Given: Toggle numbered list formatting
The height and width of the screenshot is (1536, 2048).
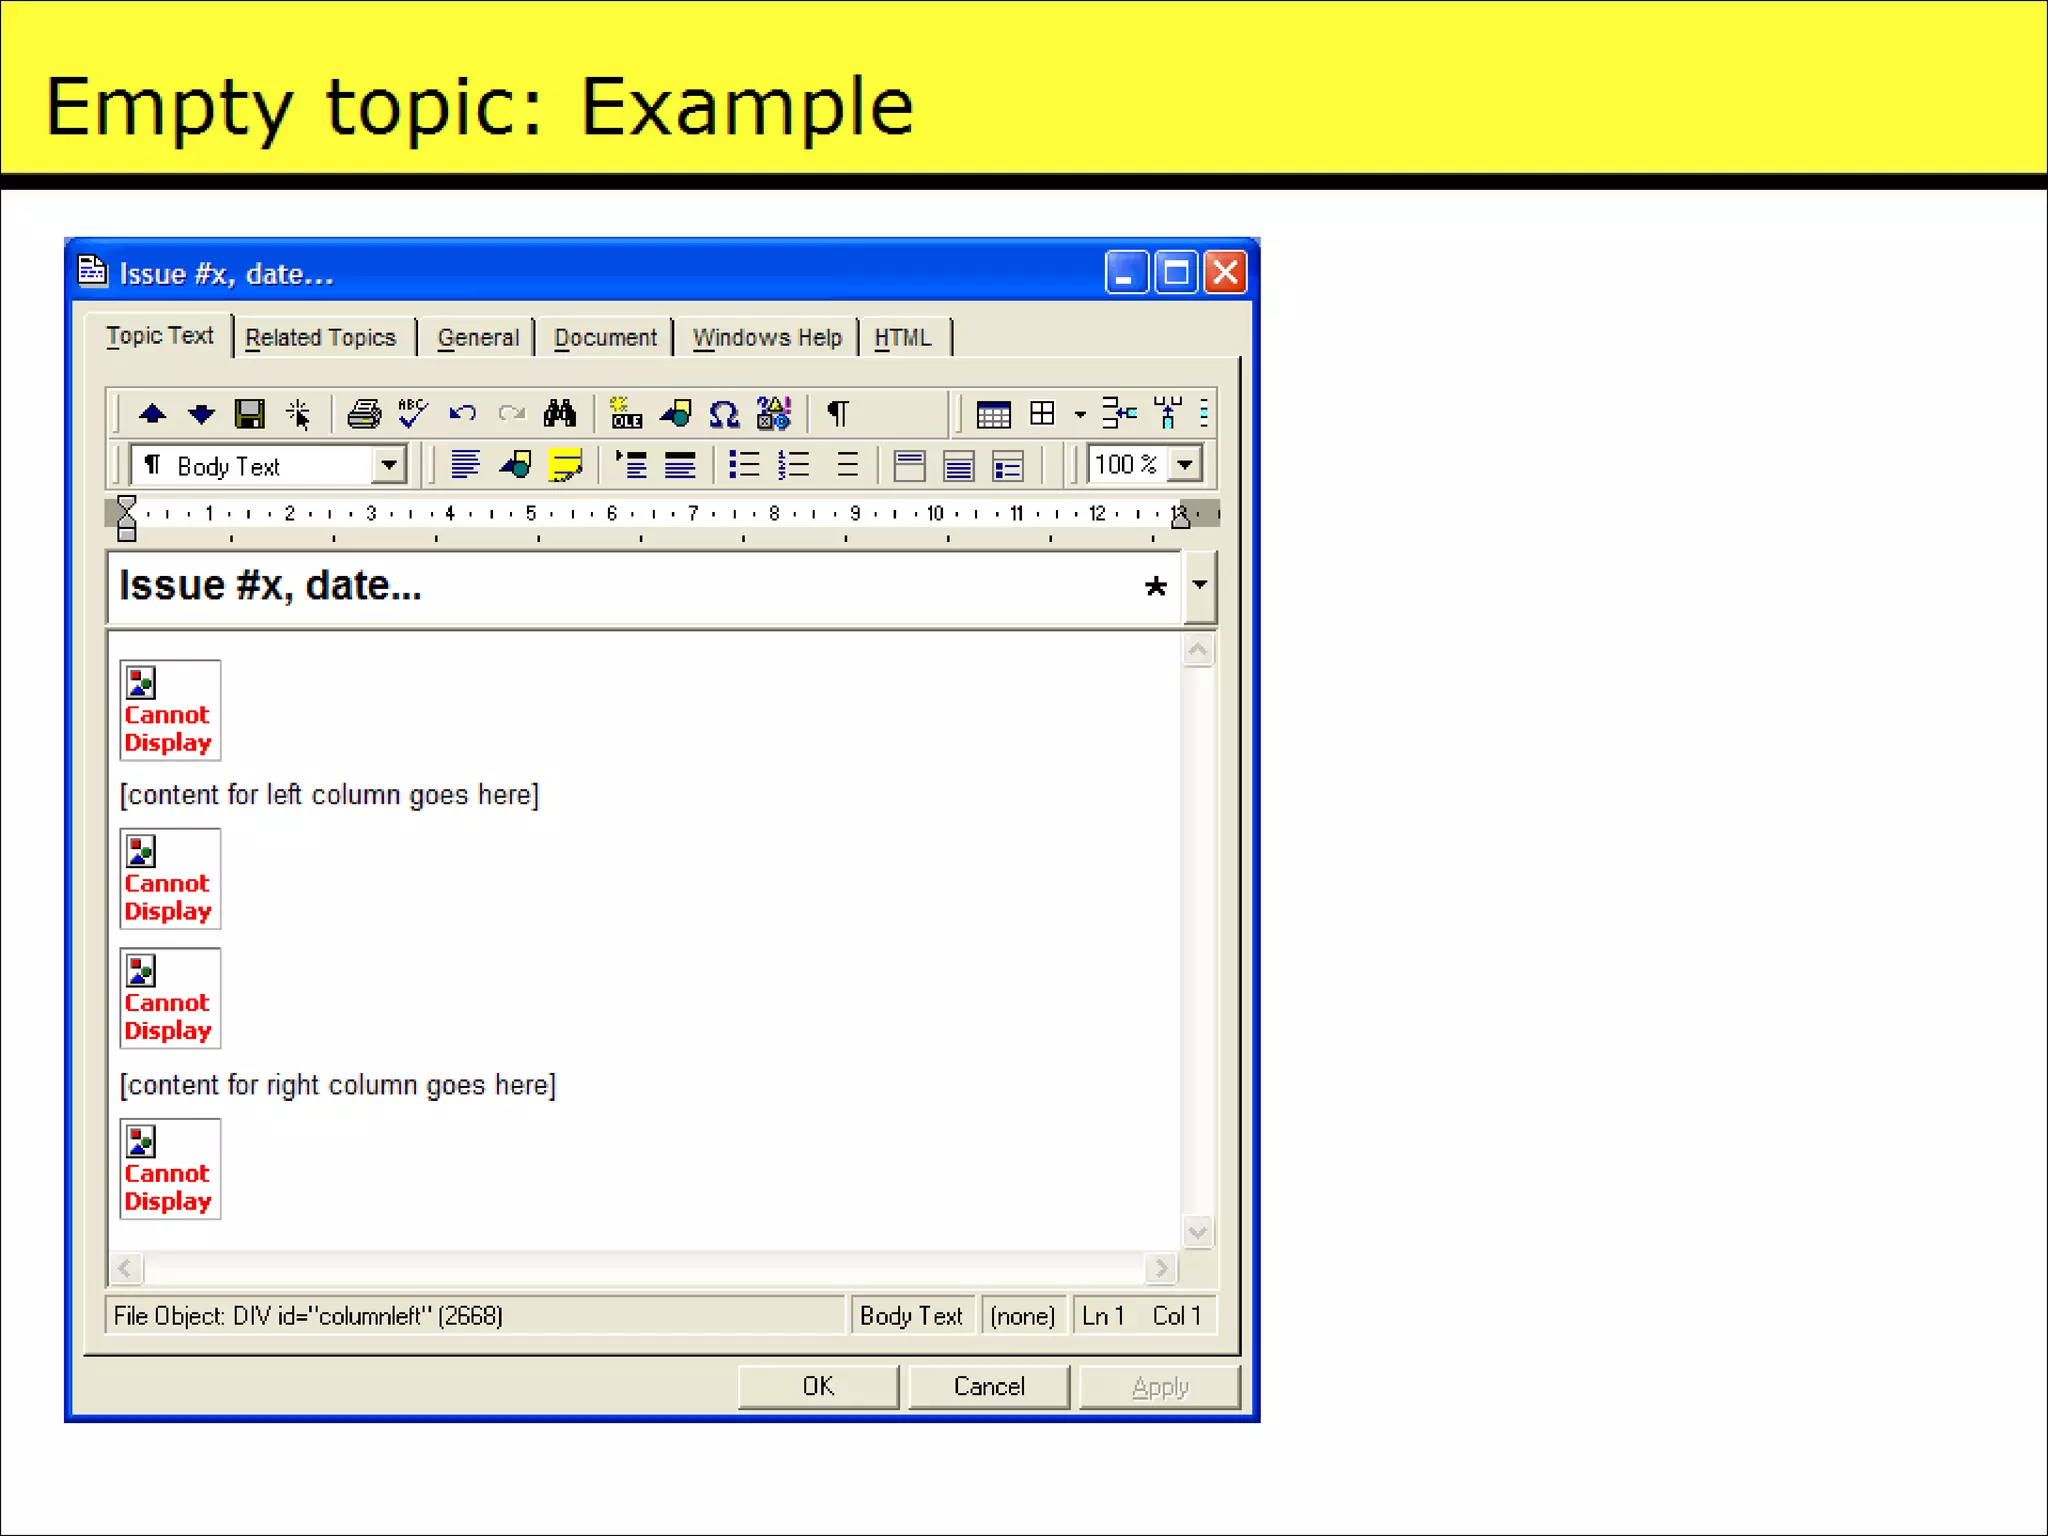Looking at the screenshot, I should [794, 465].
